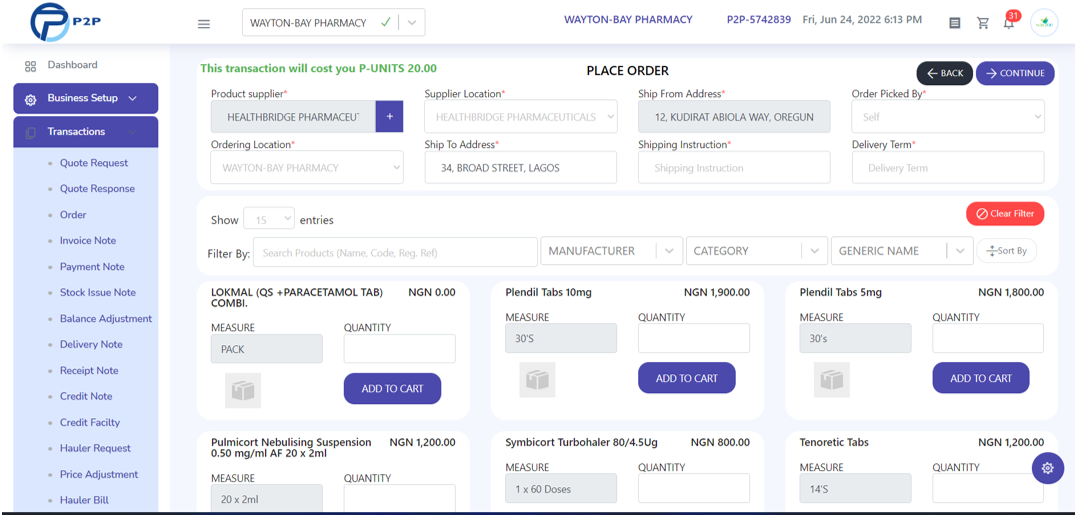This screenshot has height=518, width=1085.
Task: Open Price Adjustment in sidebar
Action: point(99,474)
